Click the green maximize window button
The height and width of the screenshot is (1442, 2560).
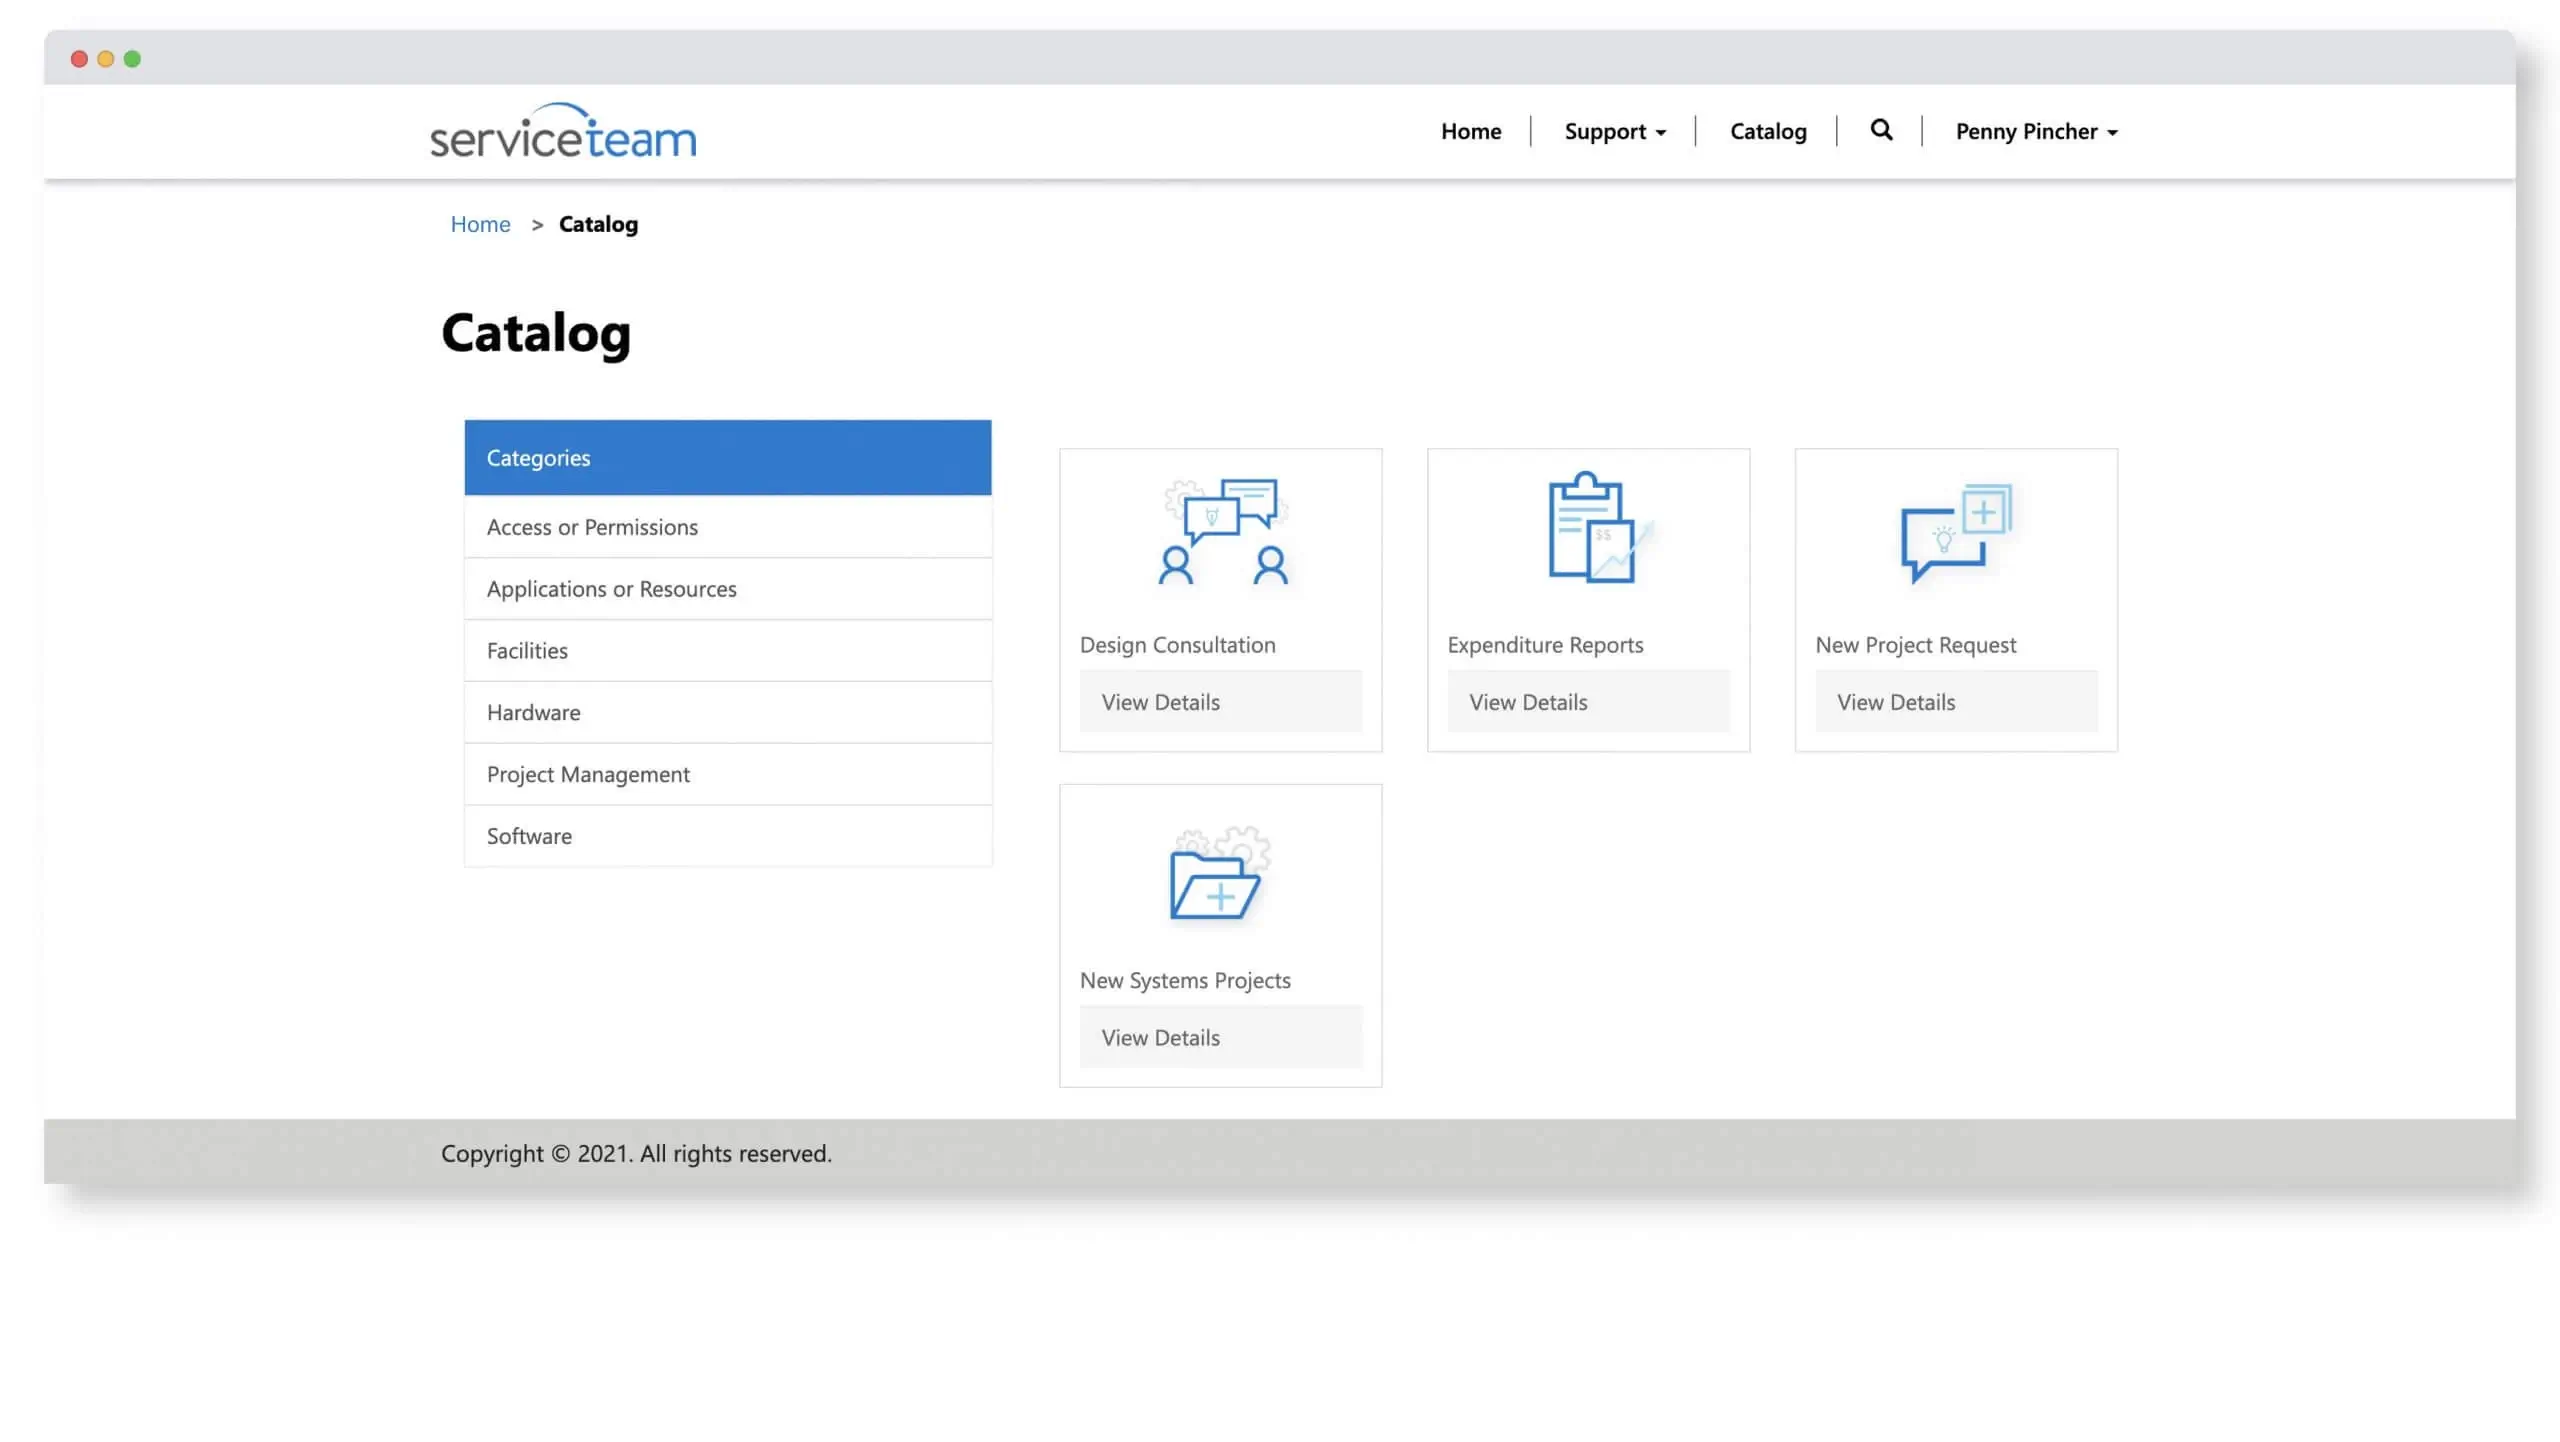point(132,59)
